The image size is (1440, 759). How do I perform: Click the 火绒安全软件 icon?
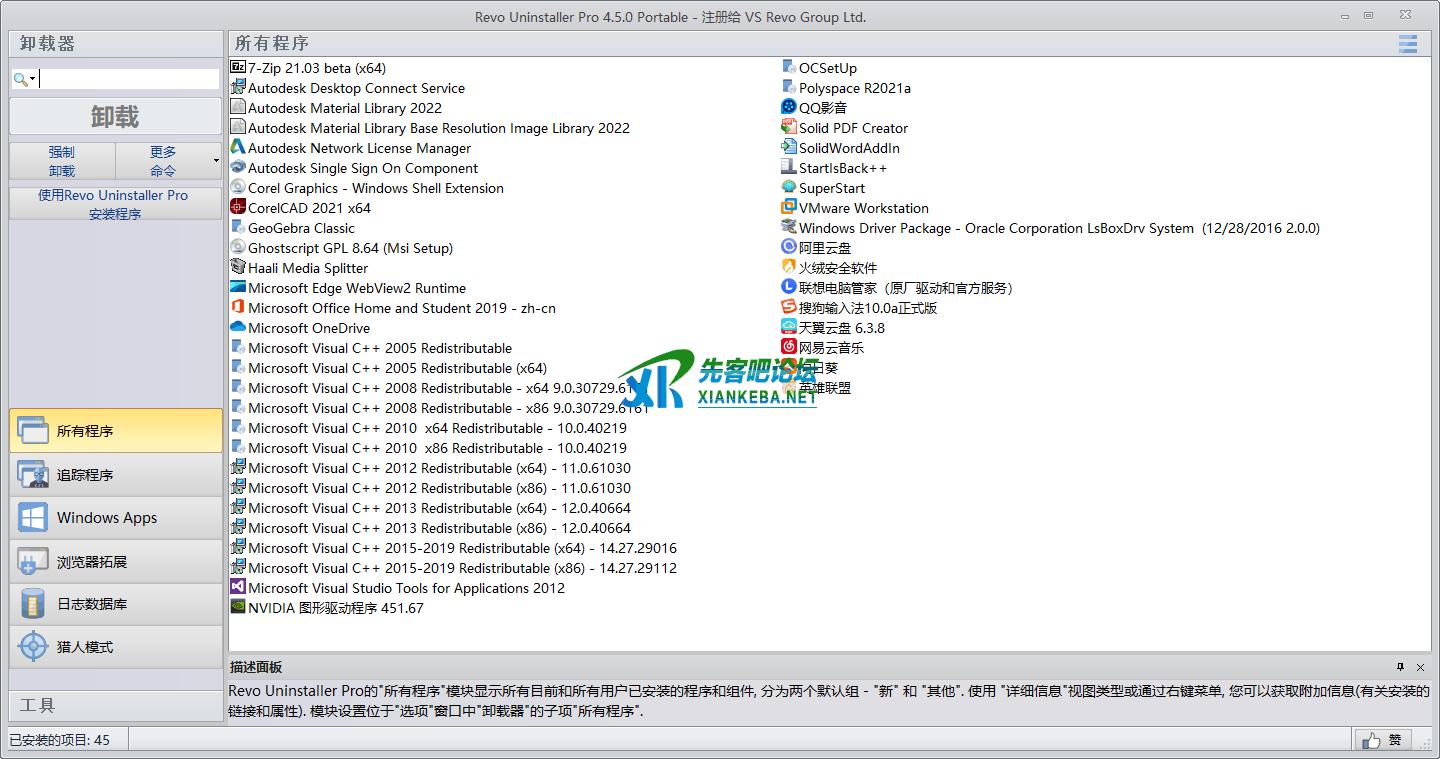[x=789, y=268]
